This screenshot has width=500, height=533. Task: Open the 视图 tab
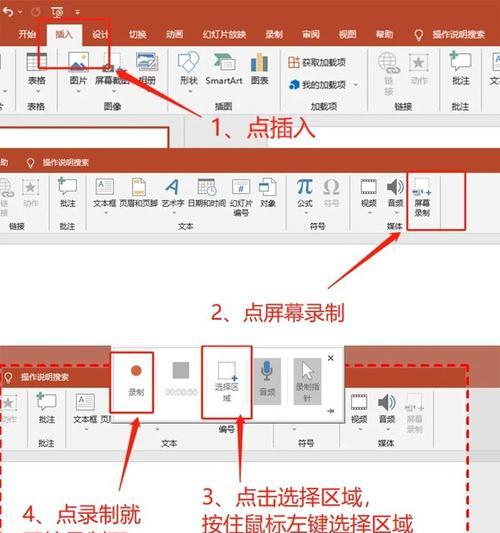pos(347,34)
